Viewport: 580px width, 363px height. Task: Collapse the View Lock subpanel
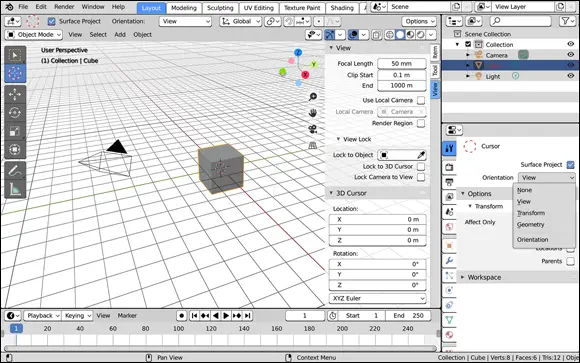[x=338, y=139]
